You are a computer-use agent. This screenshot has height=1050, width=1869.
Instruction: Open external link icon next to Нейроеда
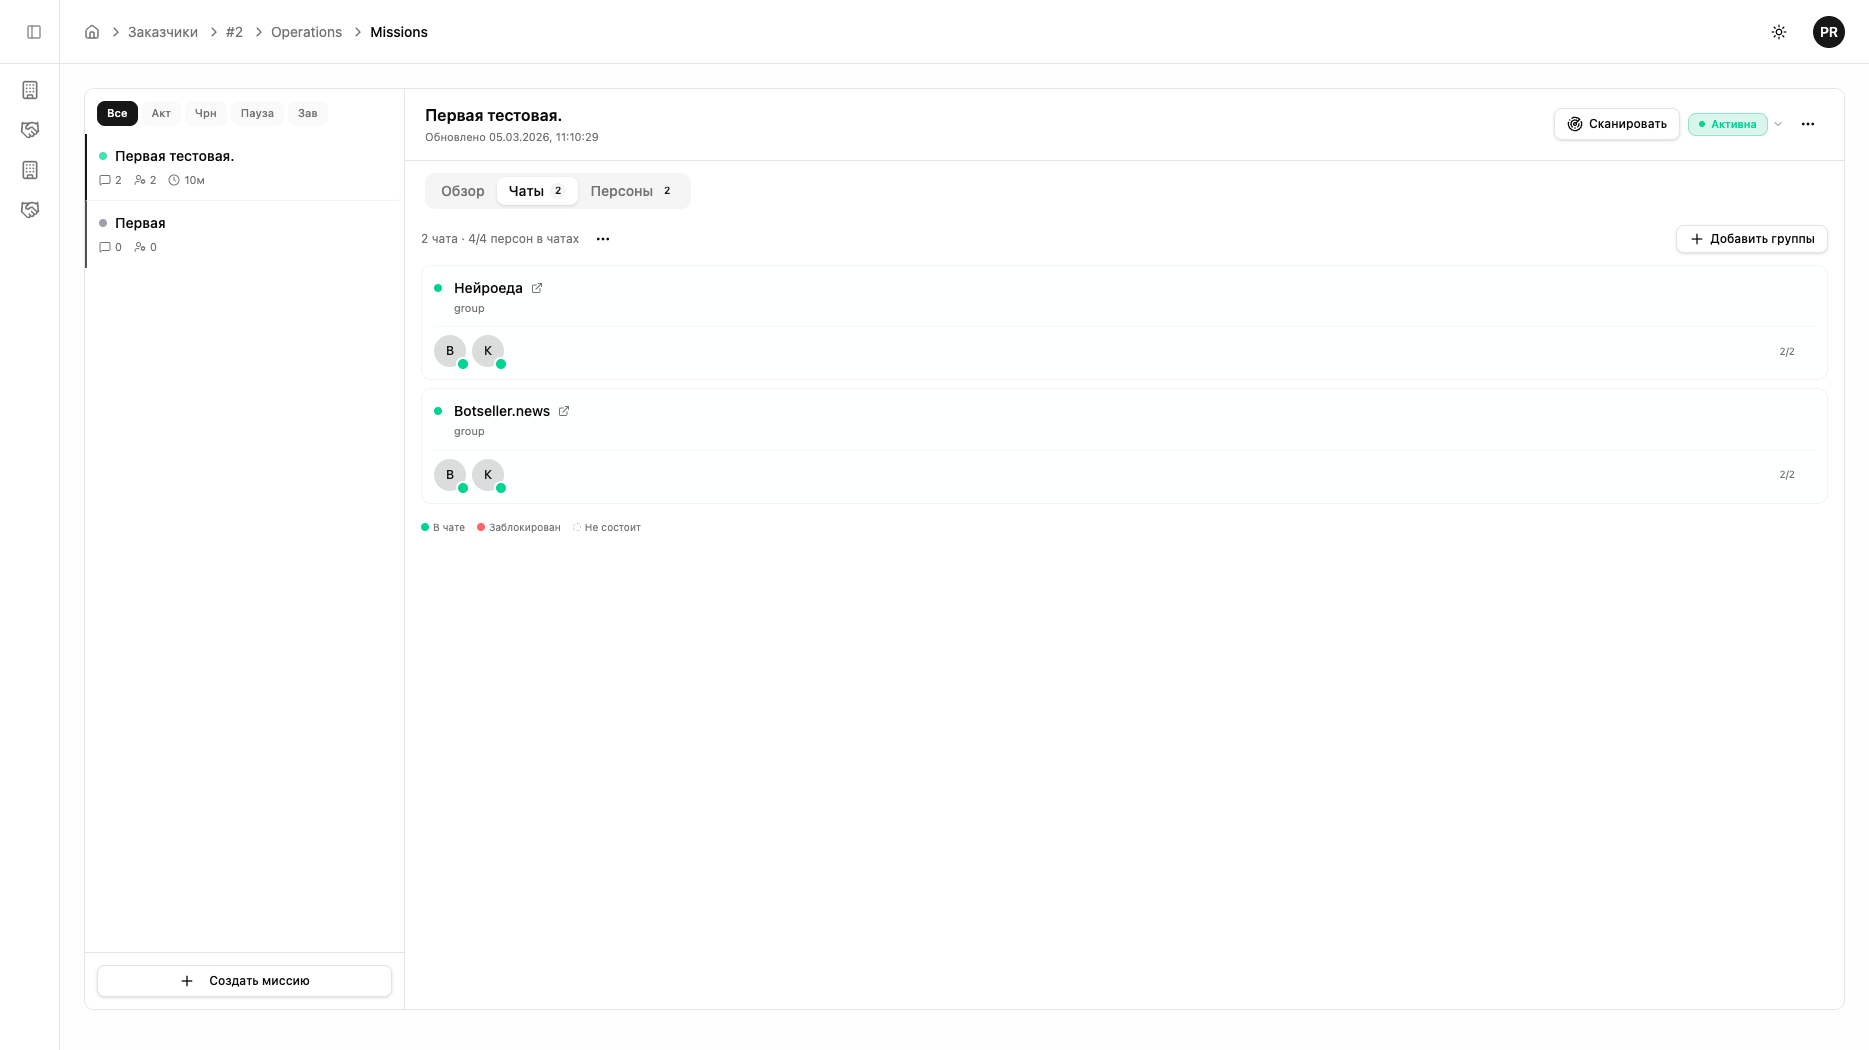pyautogui.click(x=537, y=288)
